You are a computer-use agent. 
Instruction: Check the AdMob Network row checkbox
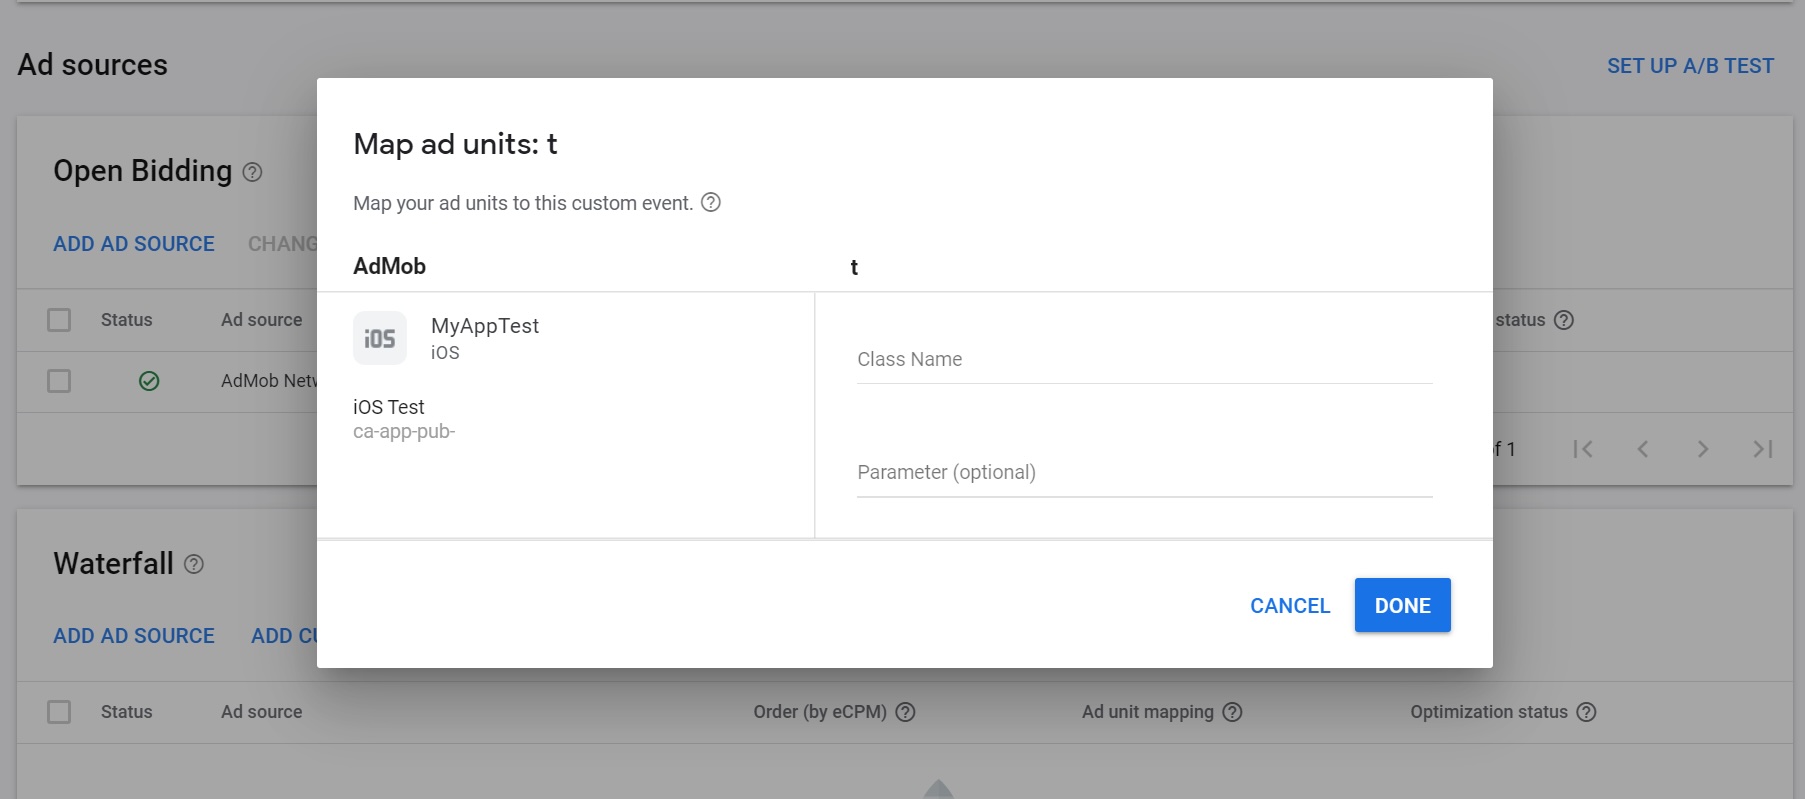click(59, 381)
